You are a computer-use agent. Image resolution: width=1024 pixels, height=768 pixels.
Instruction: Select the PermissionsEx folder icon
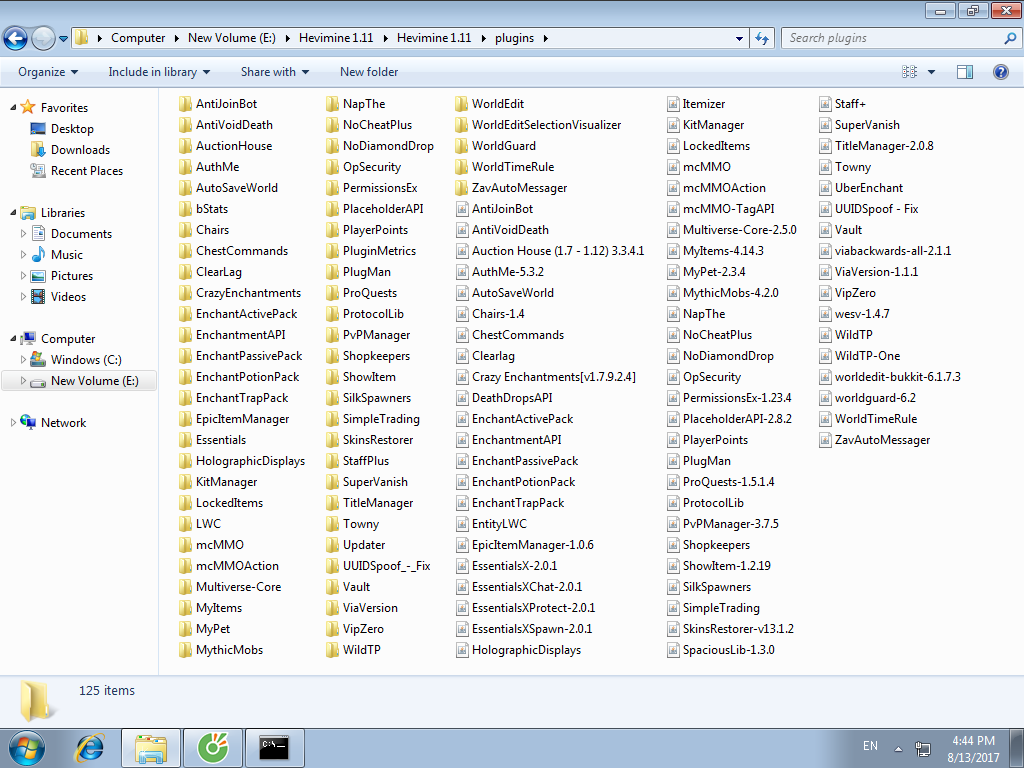[x=332, y=188]
